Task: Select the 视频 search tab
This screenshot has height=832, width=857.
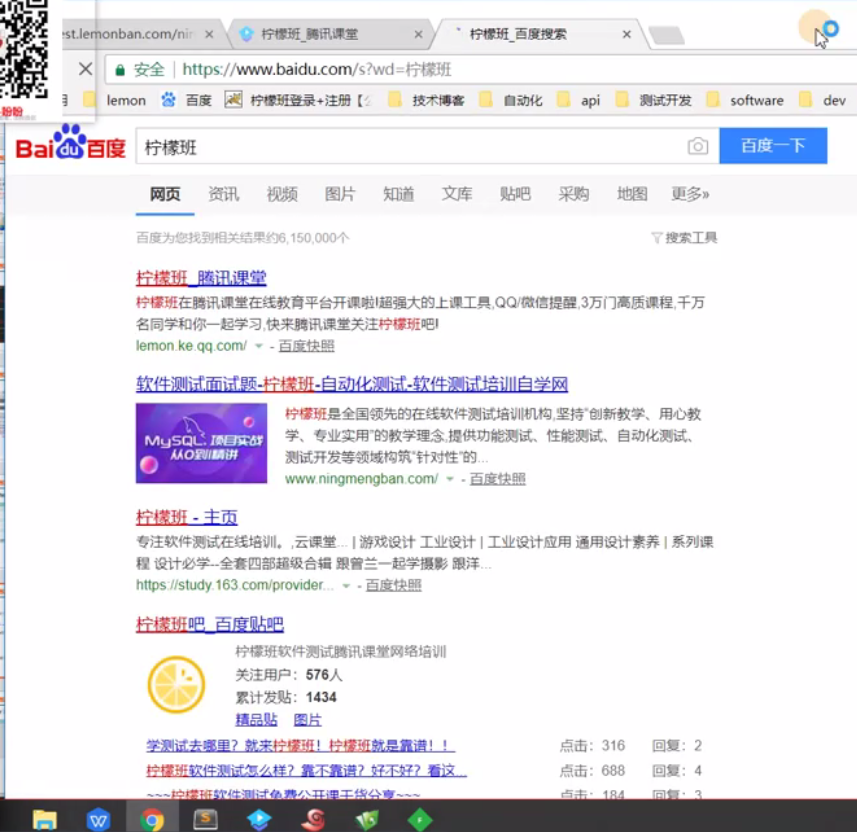Action: 282,194
